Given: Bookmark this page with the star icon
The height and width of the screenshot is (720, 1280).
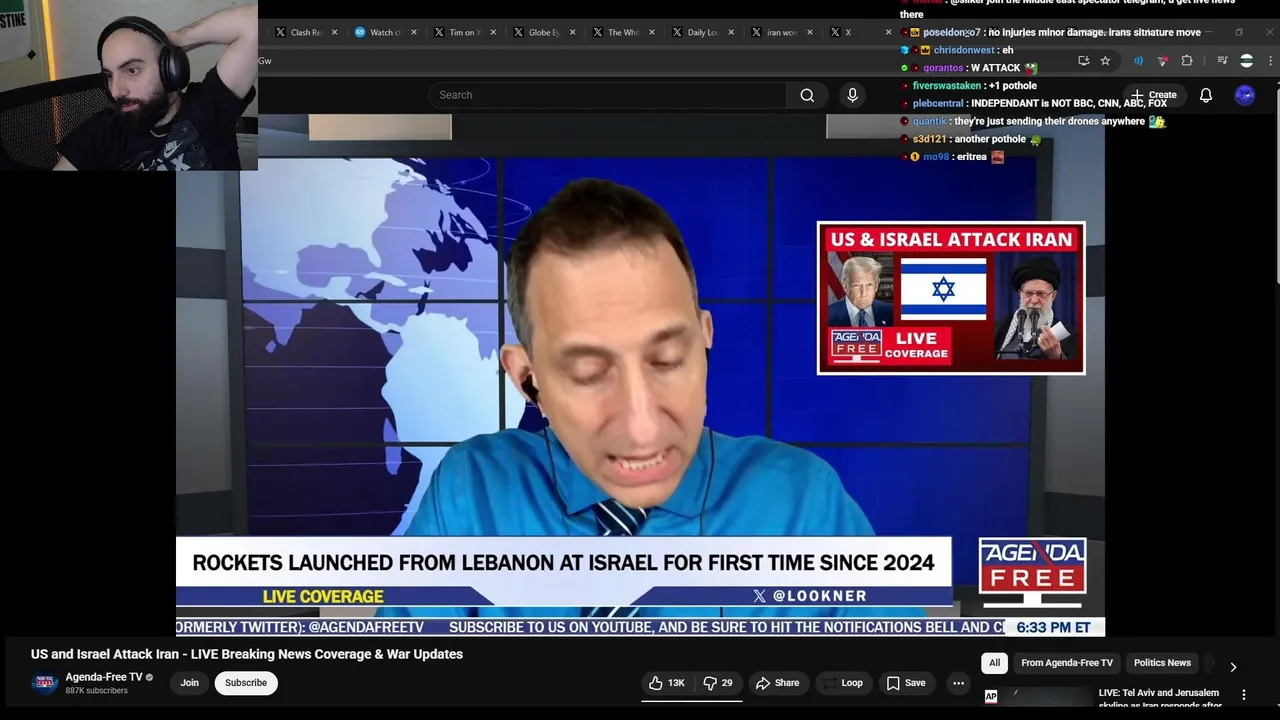Looking at the screenshot, I should click(1105, 61).
